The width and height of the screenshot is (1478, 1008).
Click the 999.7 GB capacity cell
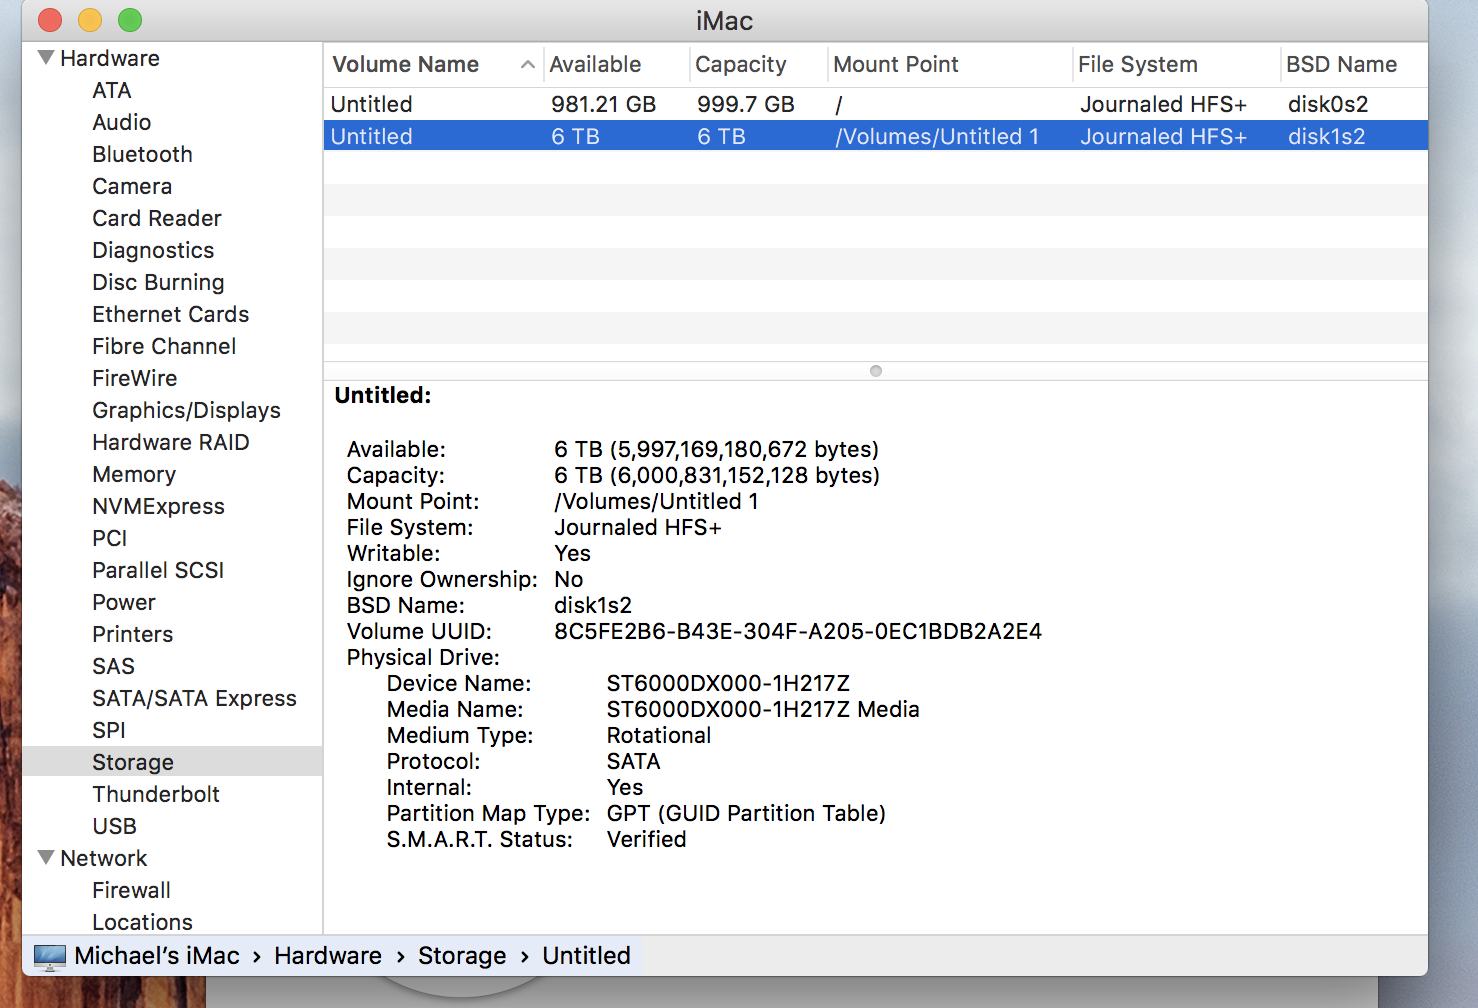tap(746, 104)
